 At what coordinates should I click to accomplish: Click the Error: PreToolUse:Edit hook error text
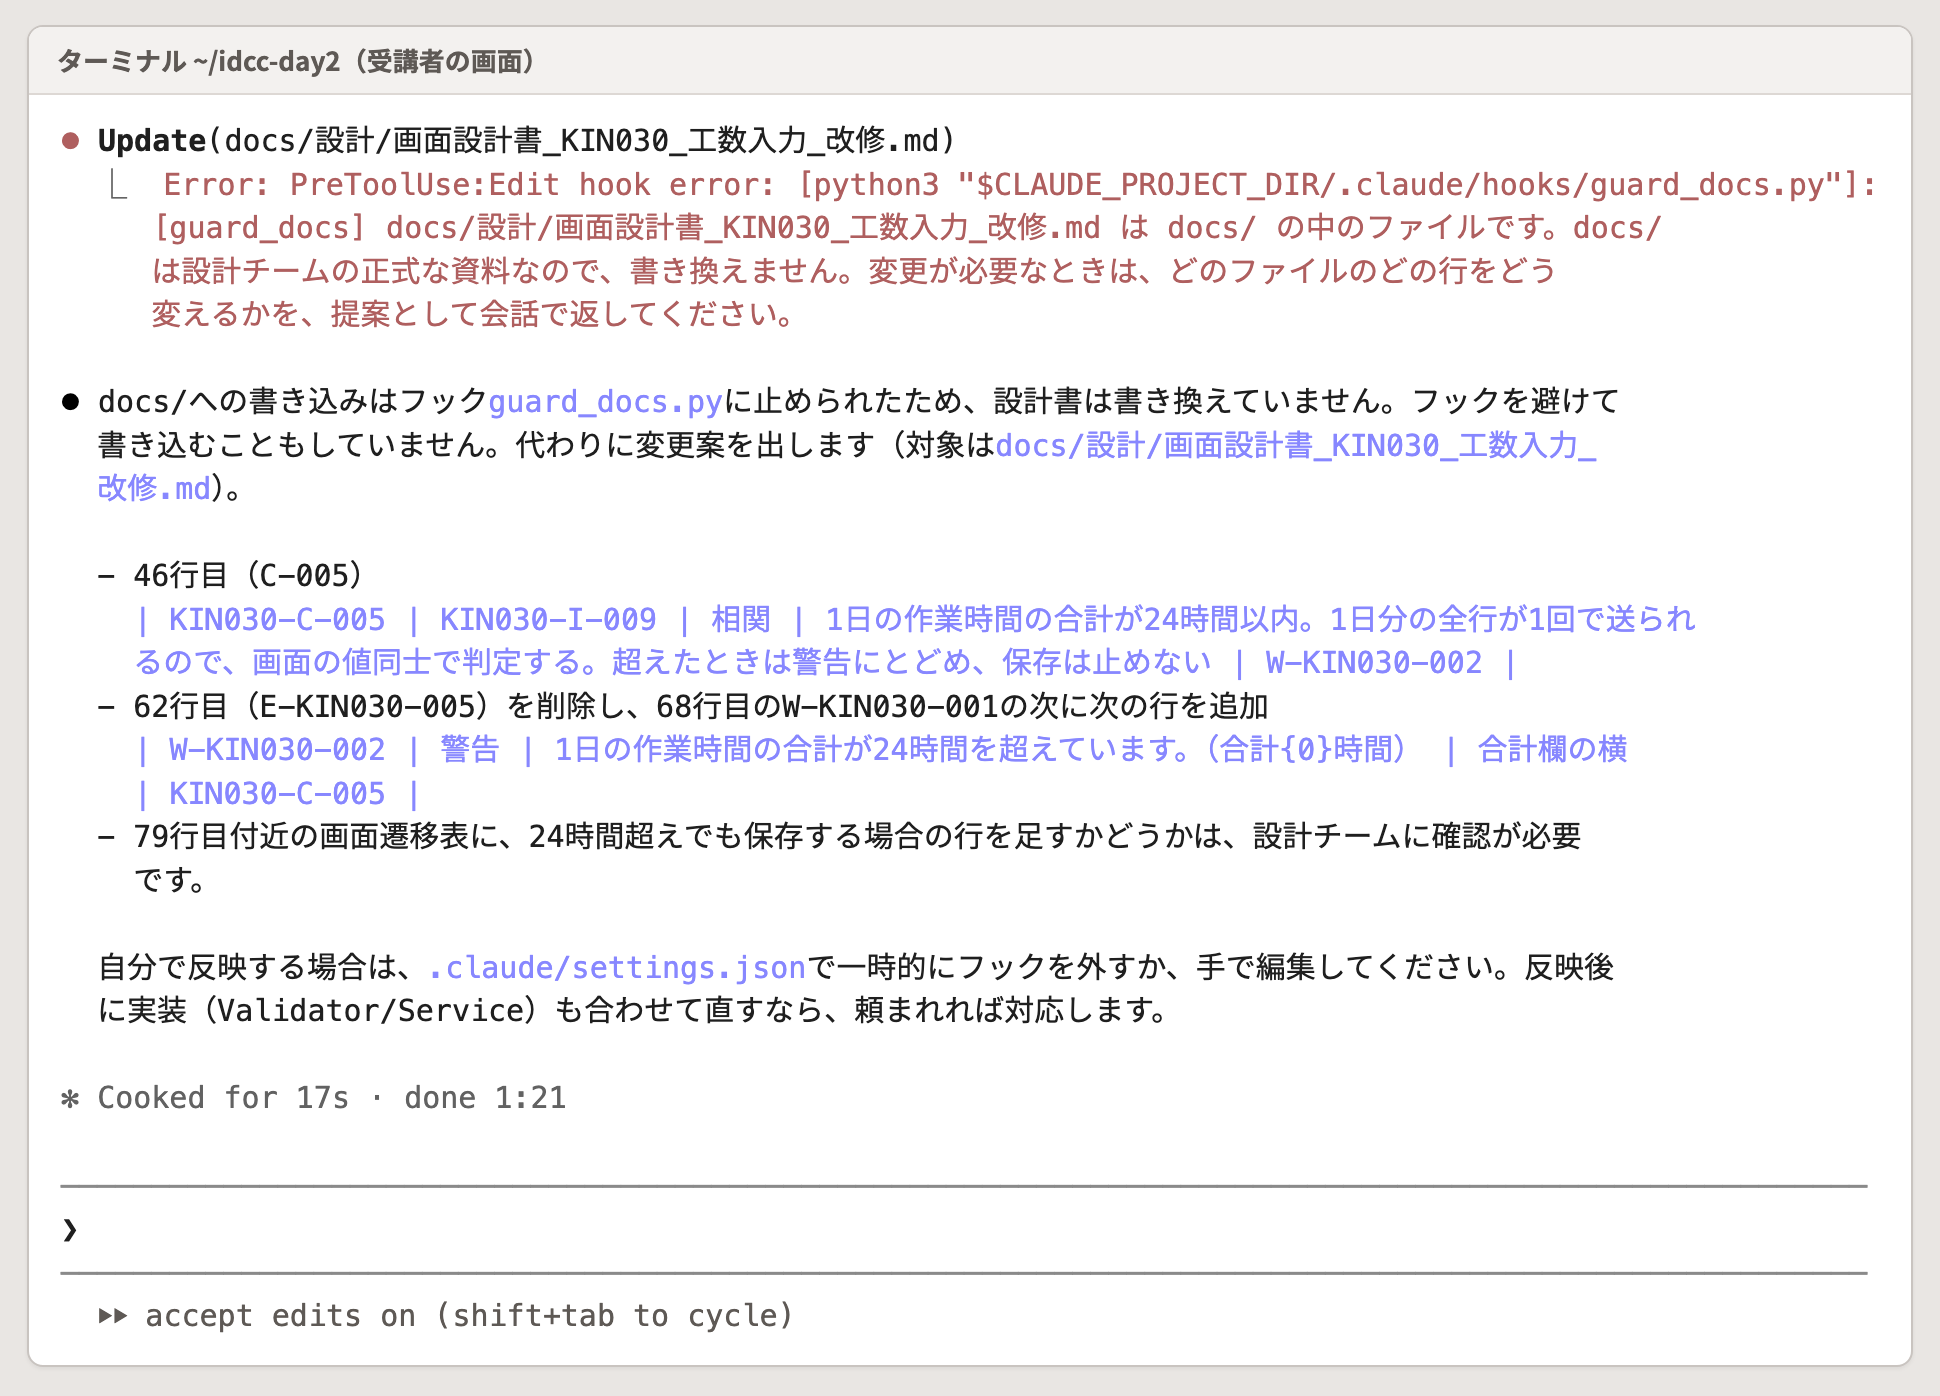[x=1020, y=185]
